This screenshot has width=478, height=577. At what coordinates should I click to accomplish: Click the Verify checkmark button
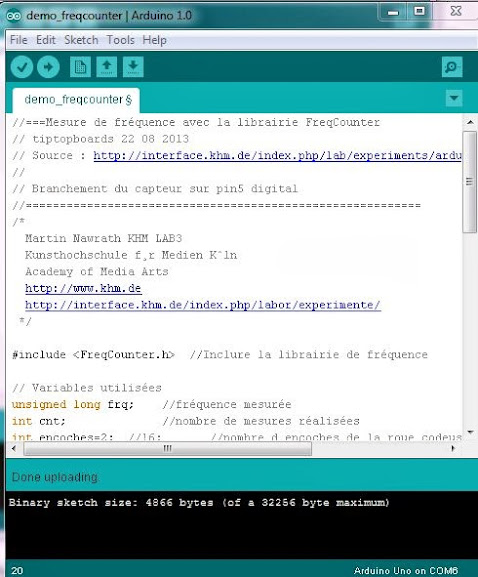(x=22, y=67)
